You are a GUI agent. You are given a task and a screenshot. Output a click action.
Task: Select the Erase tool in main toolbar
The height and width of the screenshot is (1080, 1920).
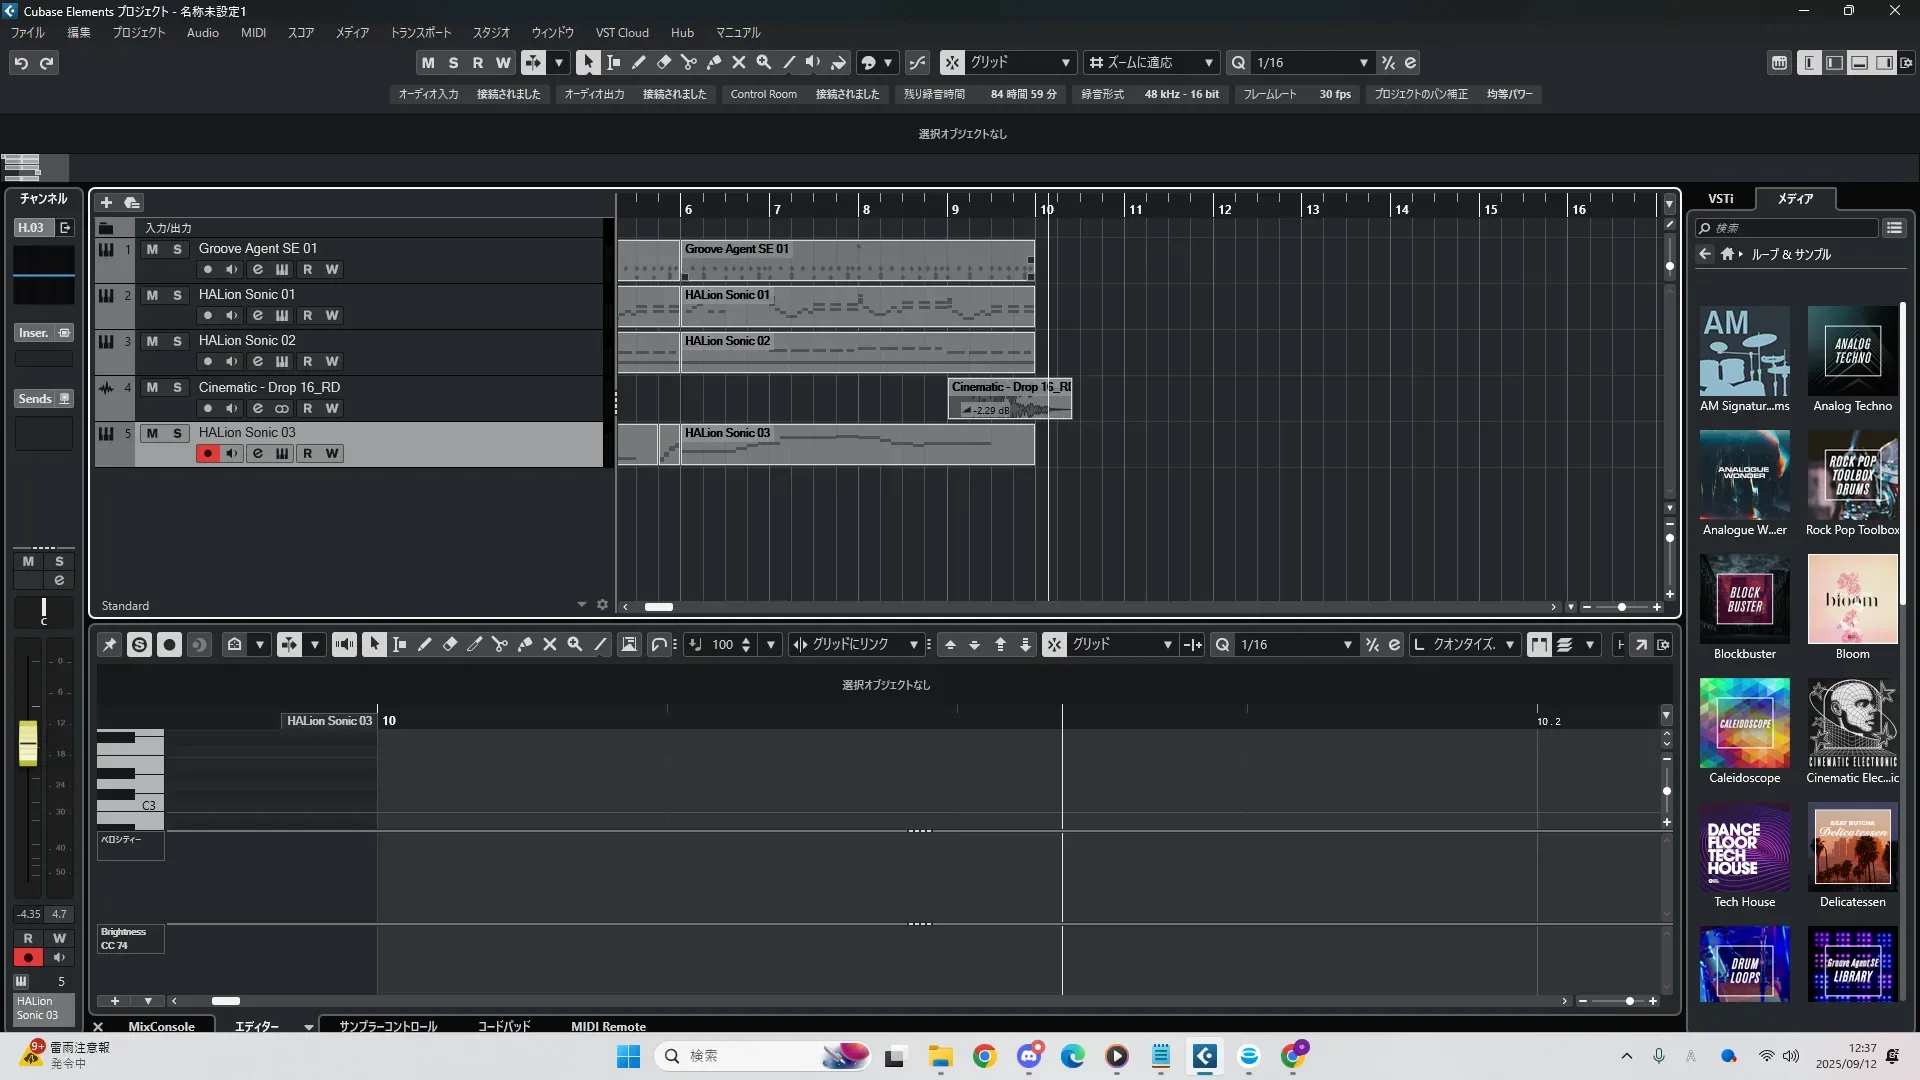click(x=664, y=62)
